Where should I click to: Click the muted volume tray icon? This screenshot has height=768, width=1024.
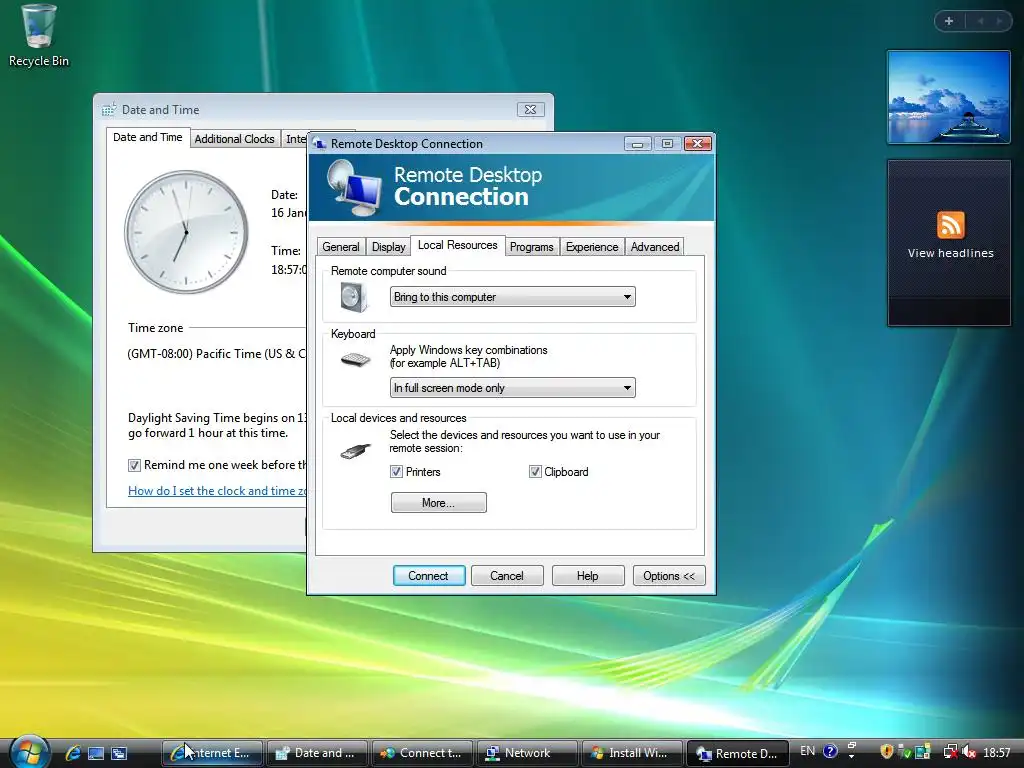tap(969, 752)
